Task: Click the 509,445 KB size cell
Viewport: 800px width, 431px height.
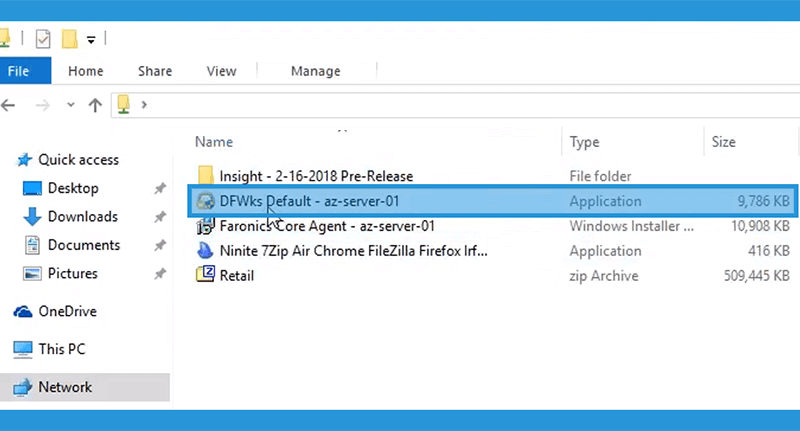Action: (x=757, y=275)
